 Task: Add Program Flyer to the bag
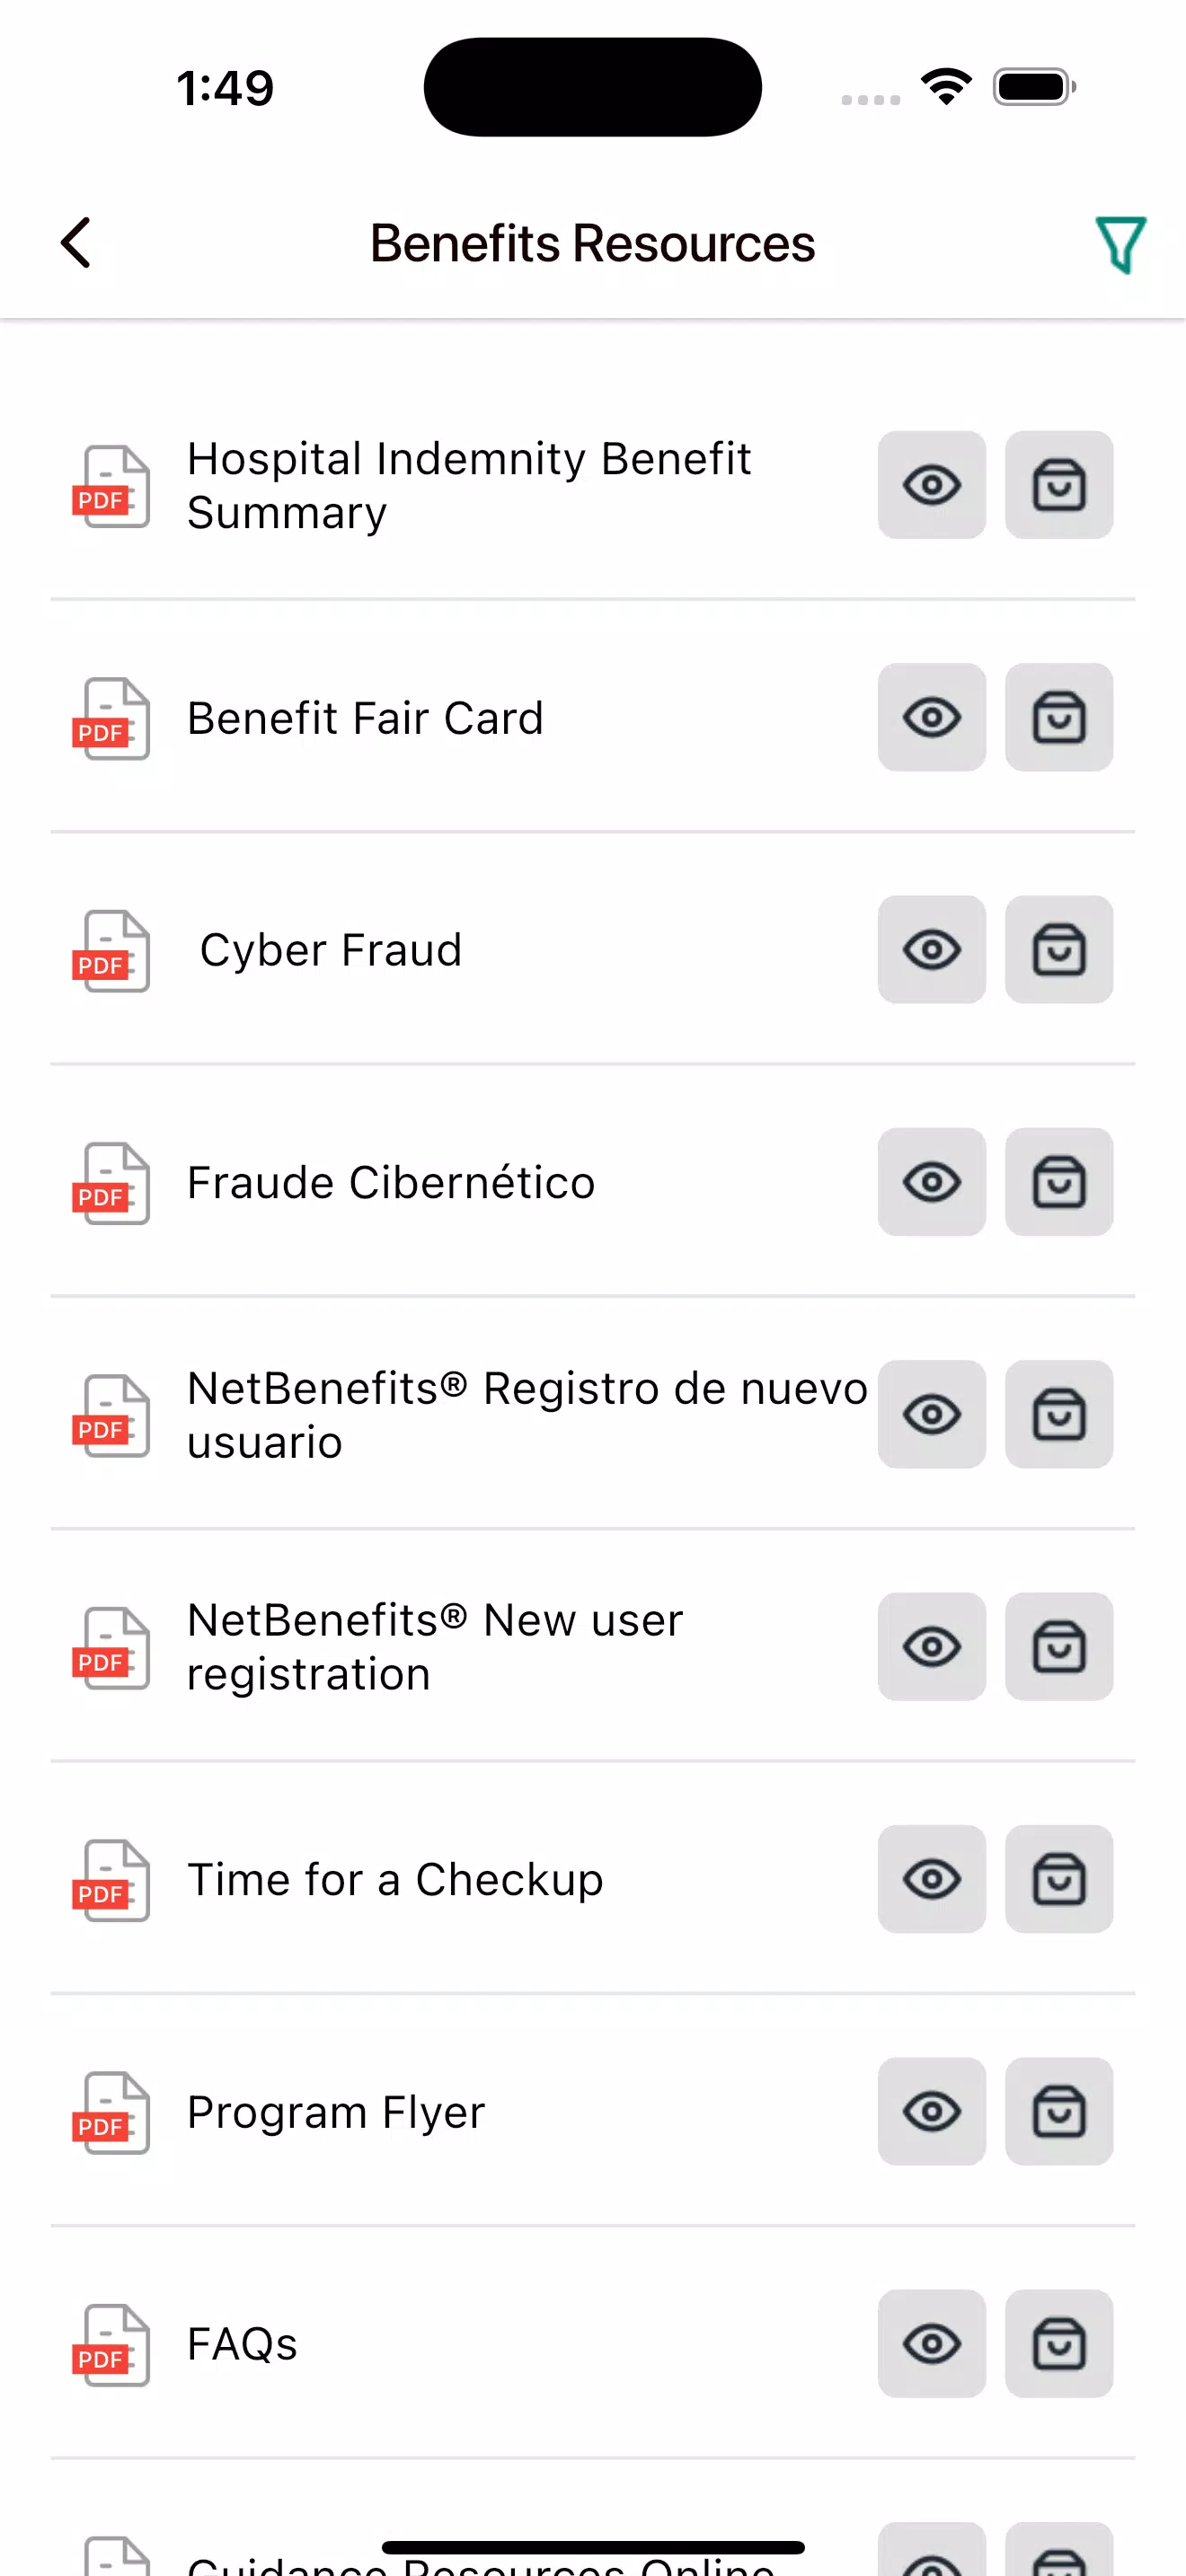click(x=1058, y=2111)
